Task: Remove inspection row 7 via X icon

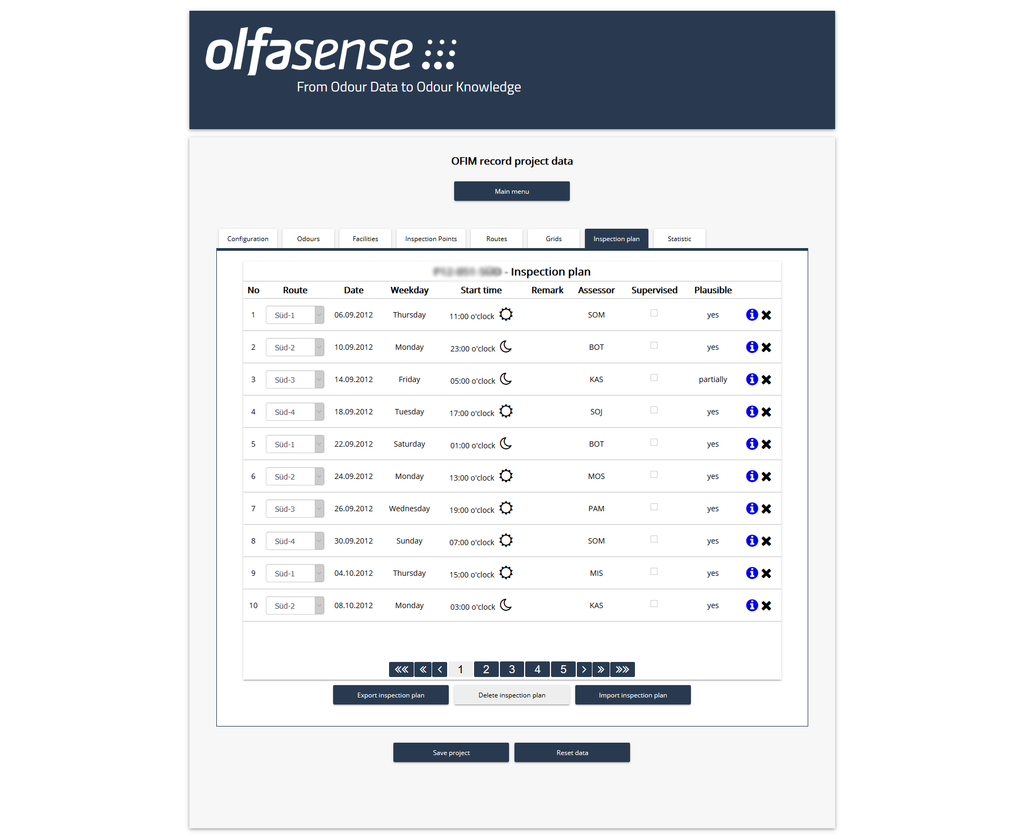Action: coord(766,509)
